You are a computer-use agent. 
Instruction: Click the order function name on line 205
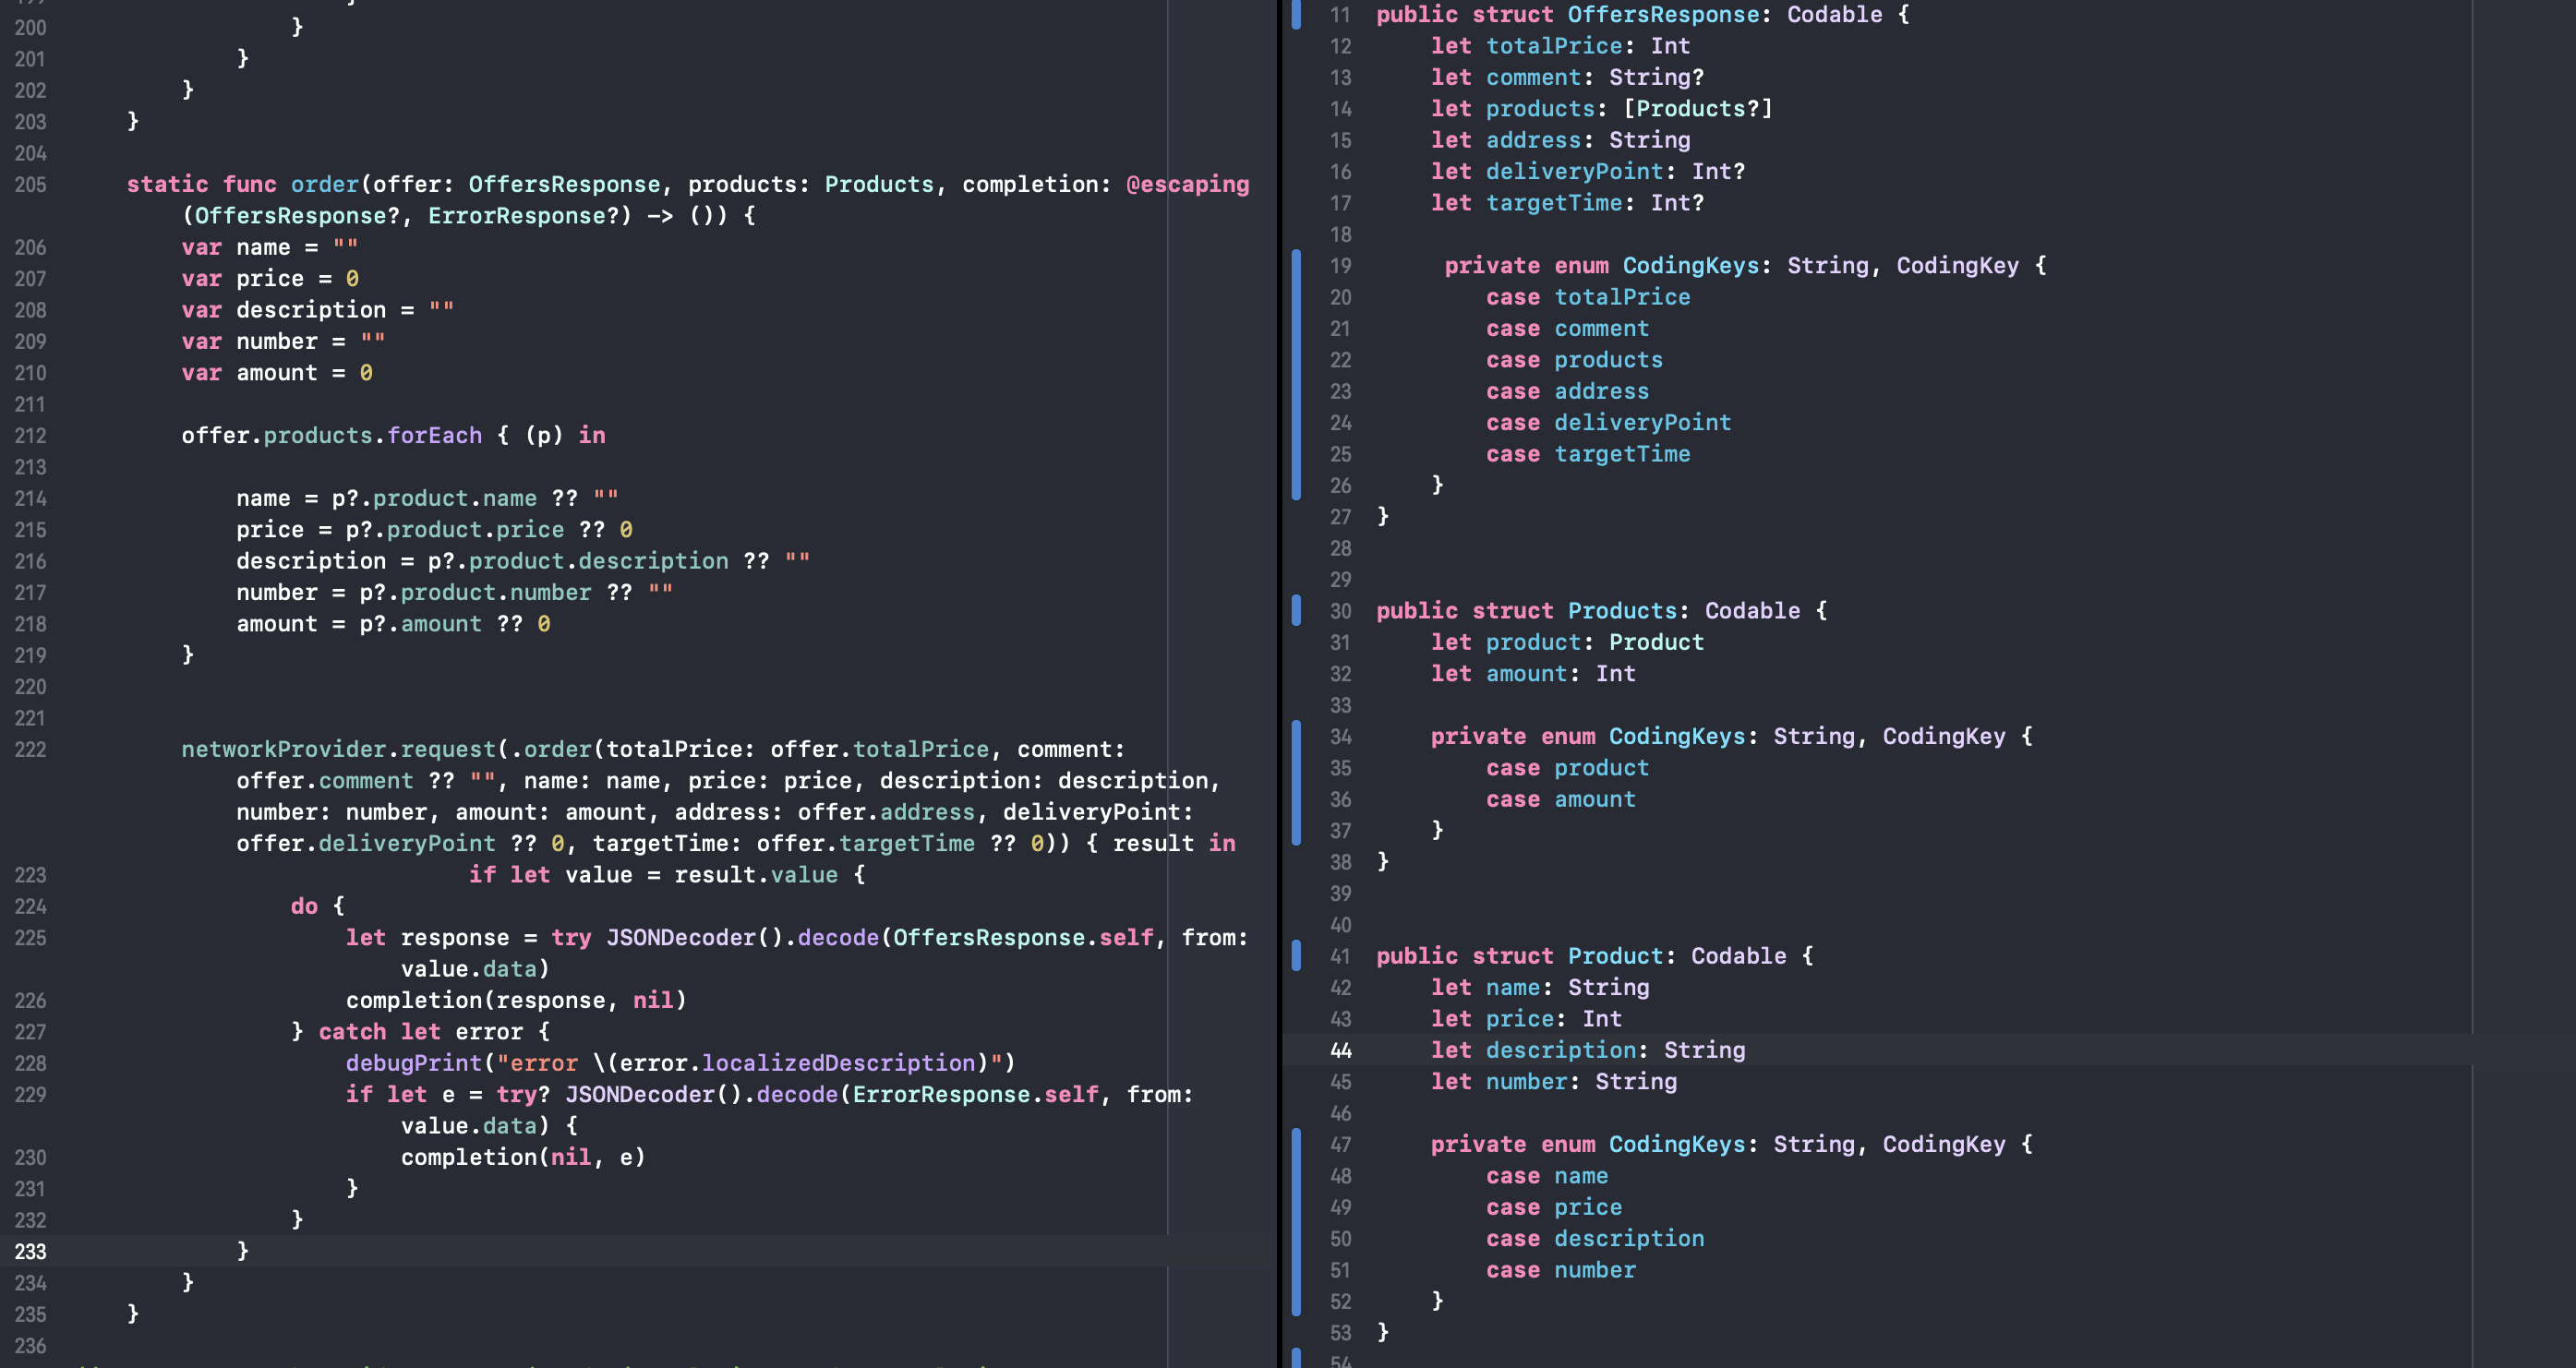click(324, 185)
